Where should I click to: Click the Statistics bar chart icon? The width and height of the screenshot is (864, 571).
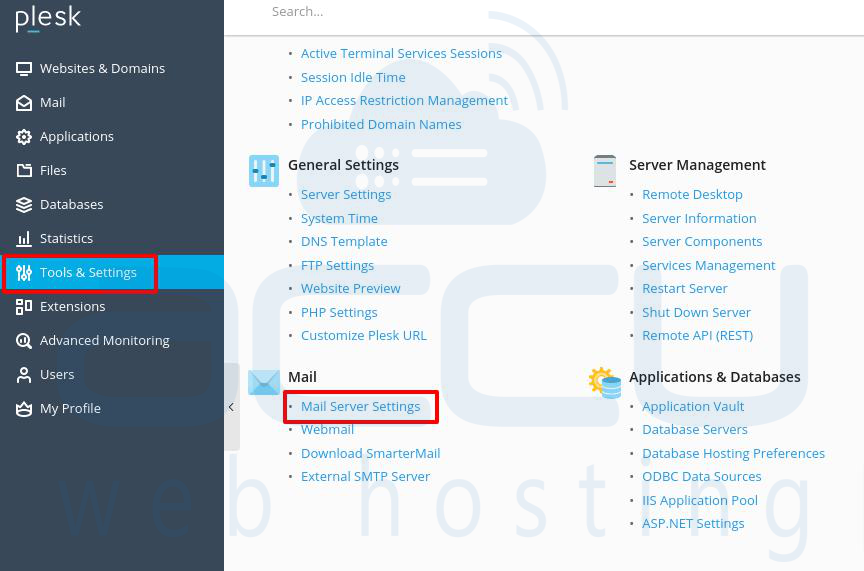click(24, 239)
